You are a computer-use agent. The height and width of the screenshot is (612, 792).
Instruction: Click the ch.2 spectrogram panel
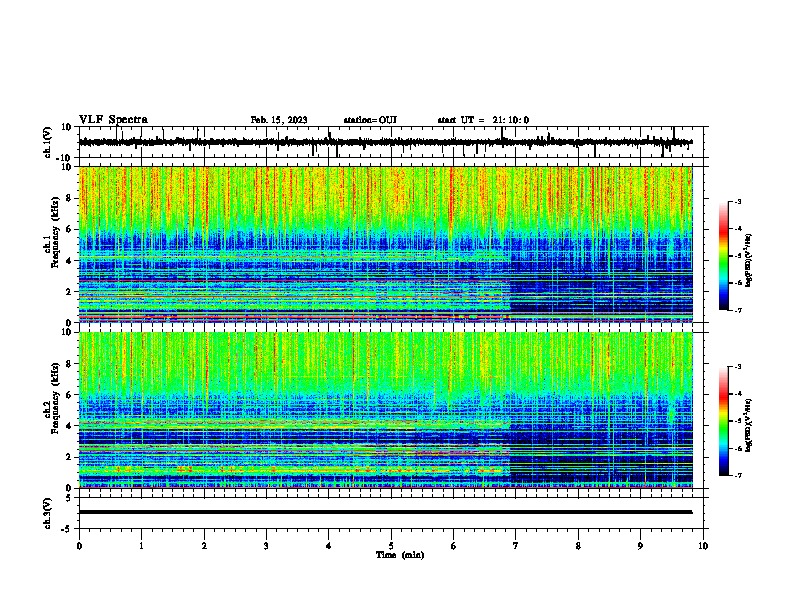[386, 410]
